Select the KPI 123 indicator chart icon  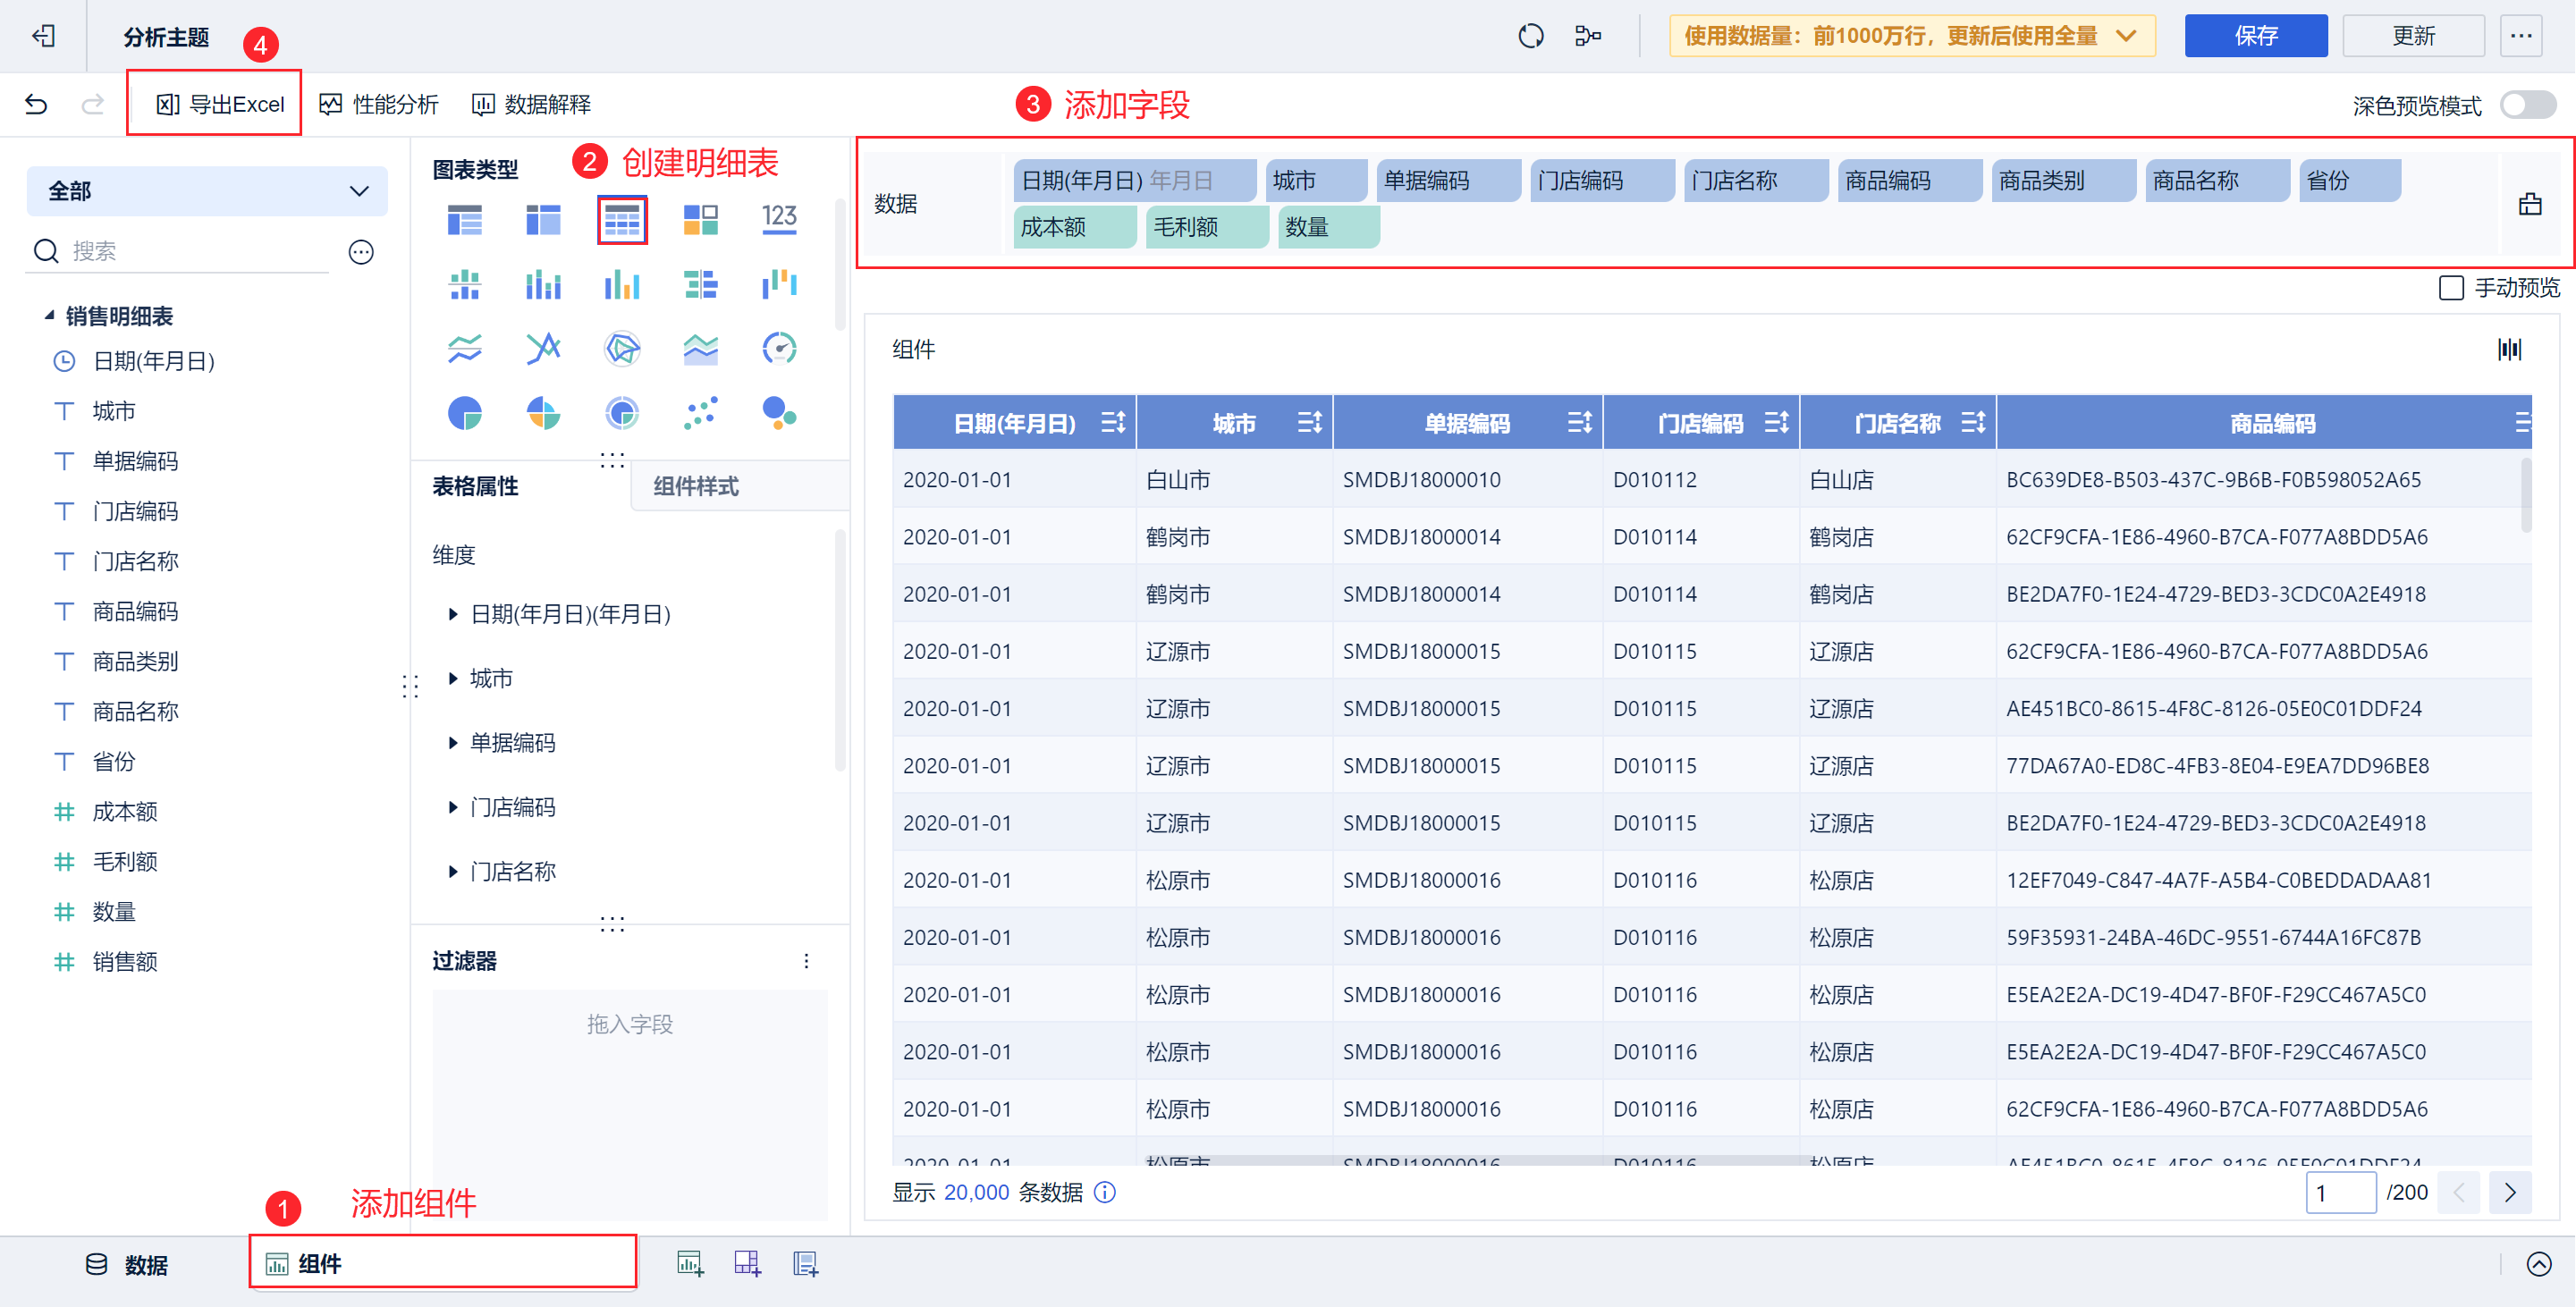[779, 218]
